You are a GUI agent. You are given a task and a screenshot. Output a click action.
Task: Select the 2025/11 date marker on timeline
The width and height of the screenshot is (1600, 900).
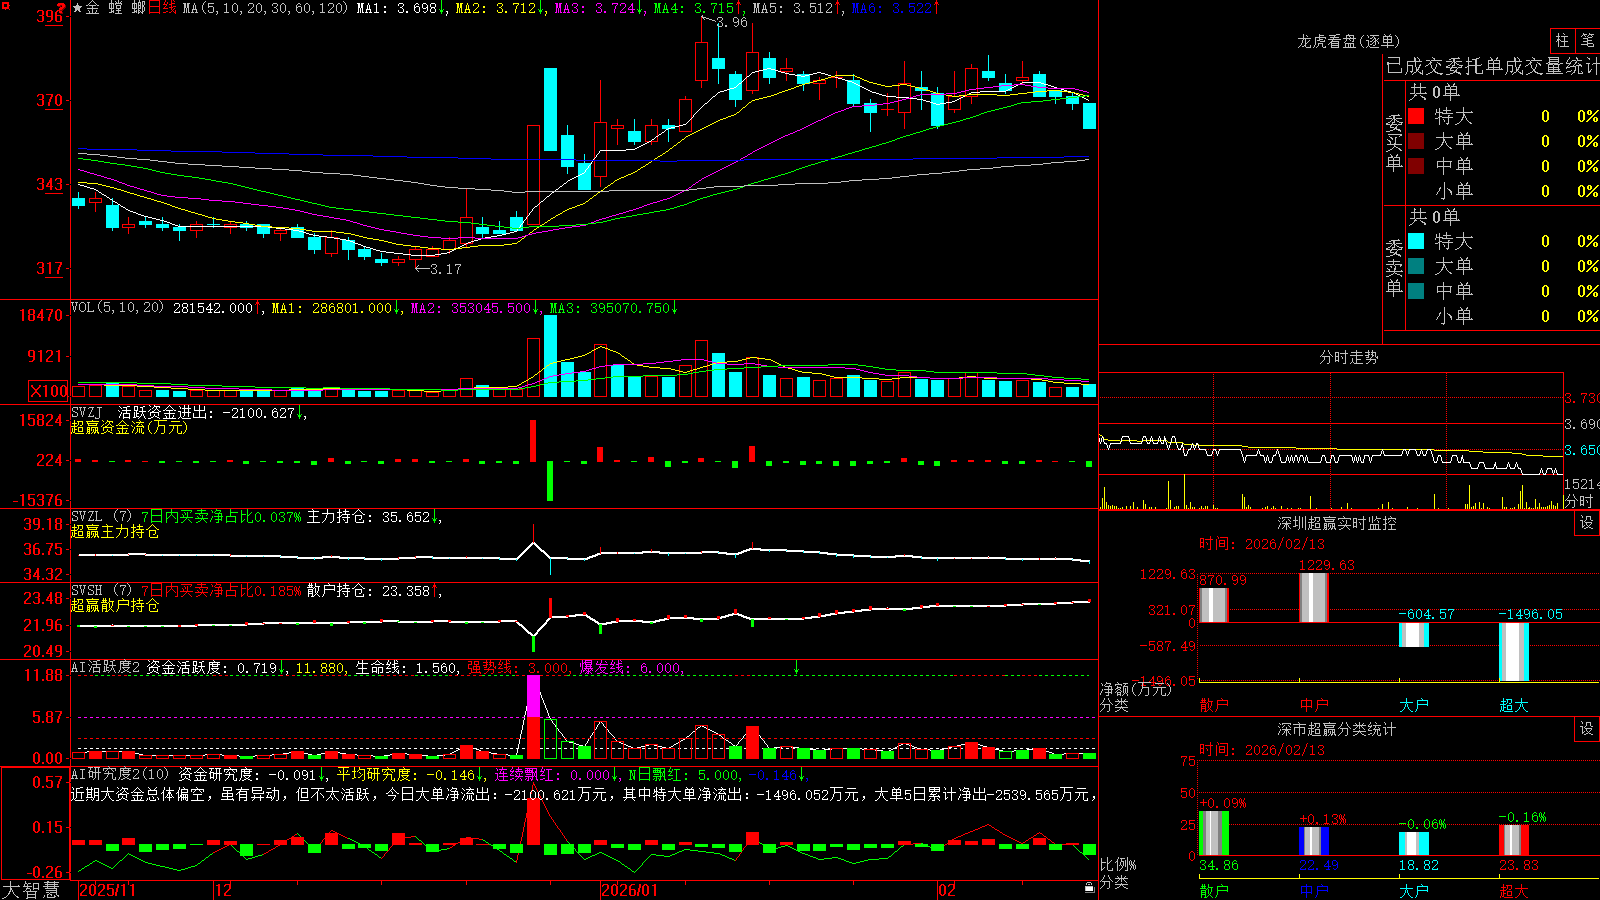[x=107, y=890]
